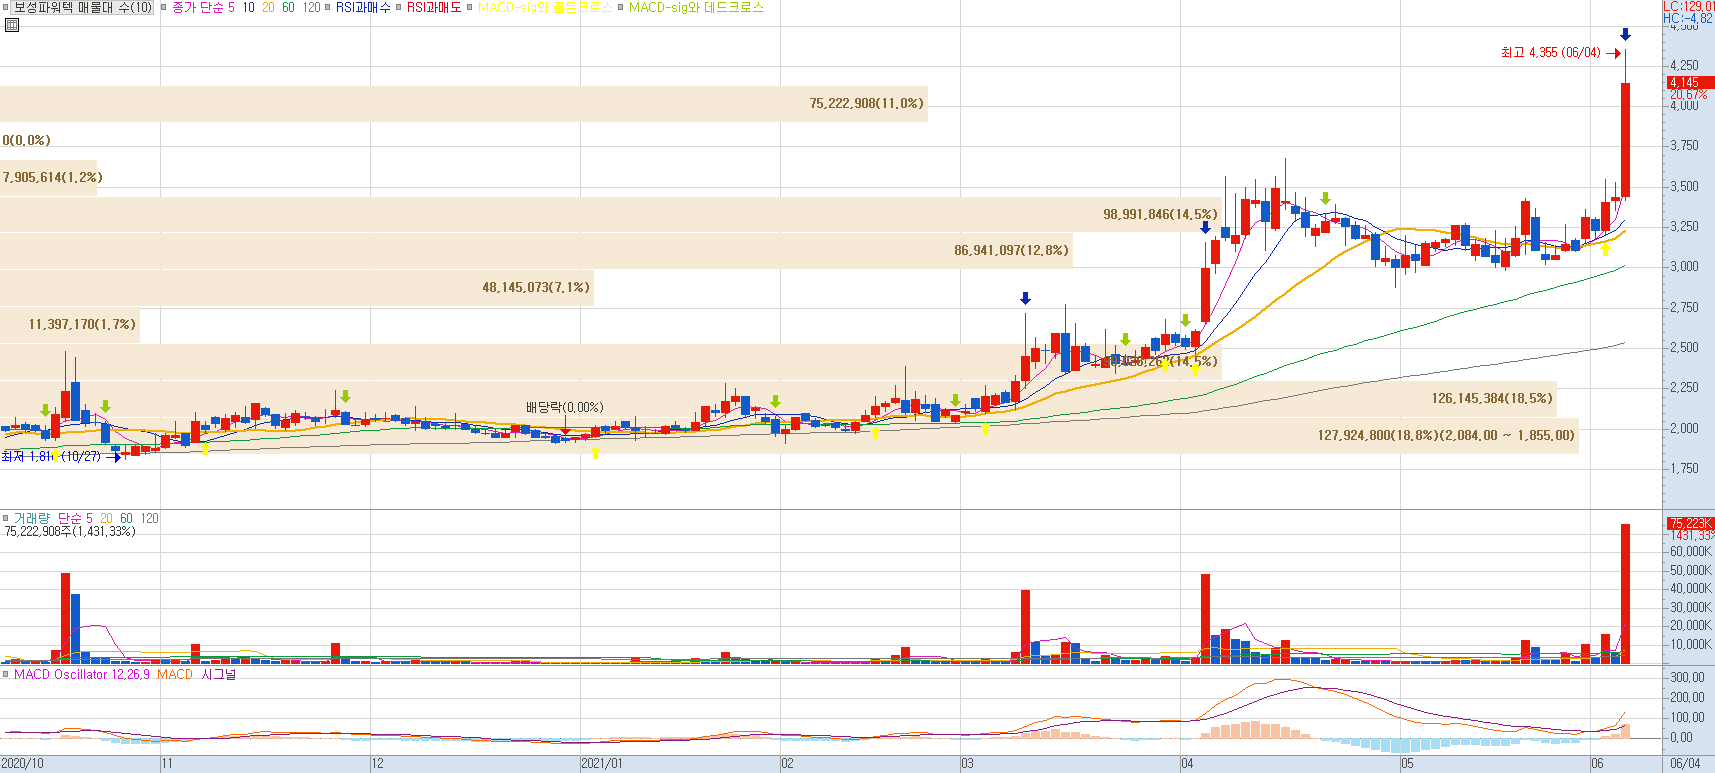Toggle the RSI과매도 signal square
Viewport: 1715px width, 773px height.
click(398, 7)
